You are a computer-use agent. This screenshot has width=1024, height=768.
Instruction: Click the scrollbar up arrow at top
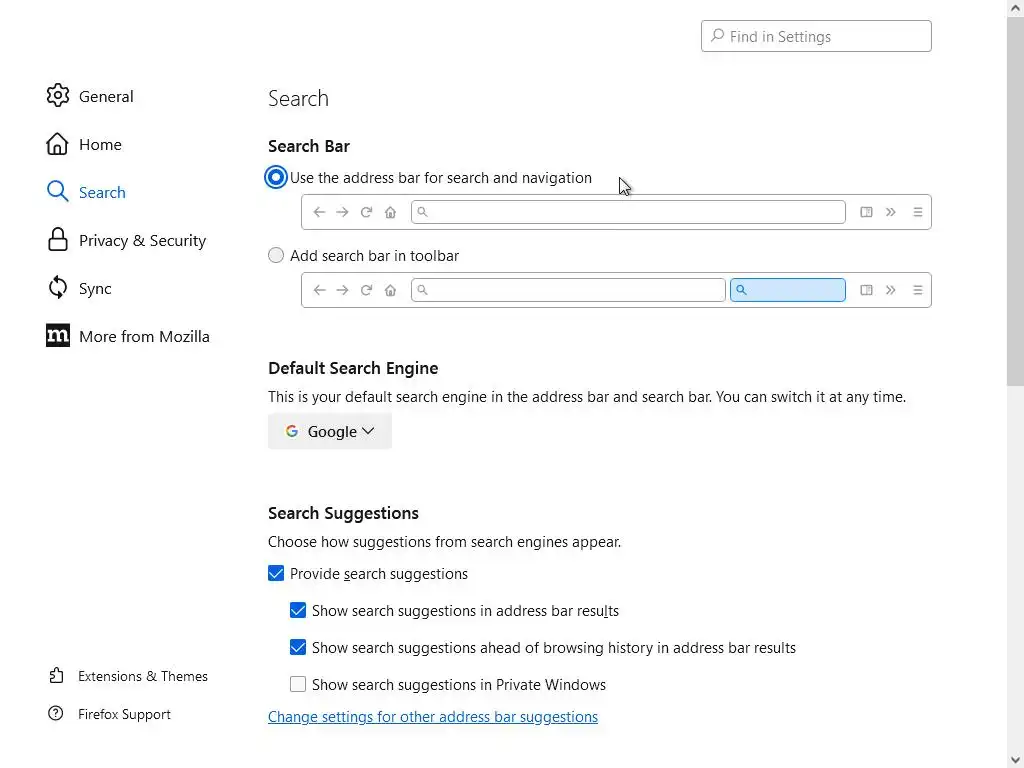point(1015,8)
